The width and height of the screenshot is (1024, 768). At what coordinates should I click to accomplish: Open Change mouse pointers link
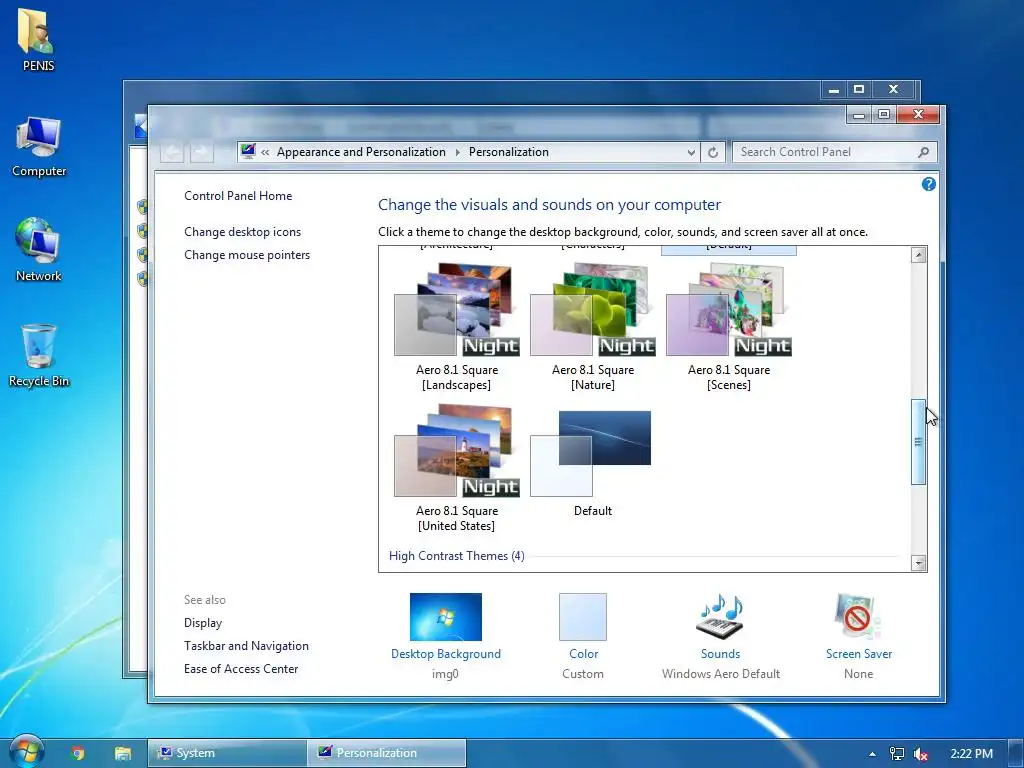(247, 255)
